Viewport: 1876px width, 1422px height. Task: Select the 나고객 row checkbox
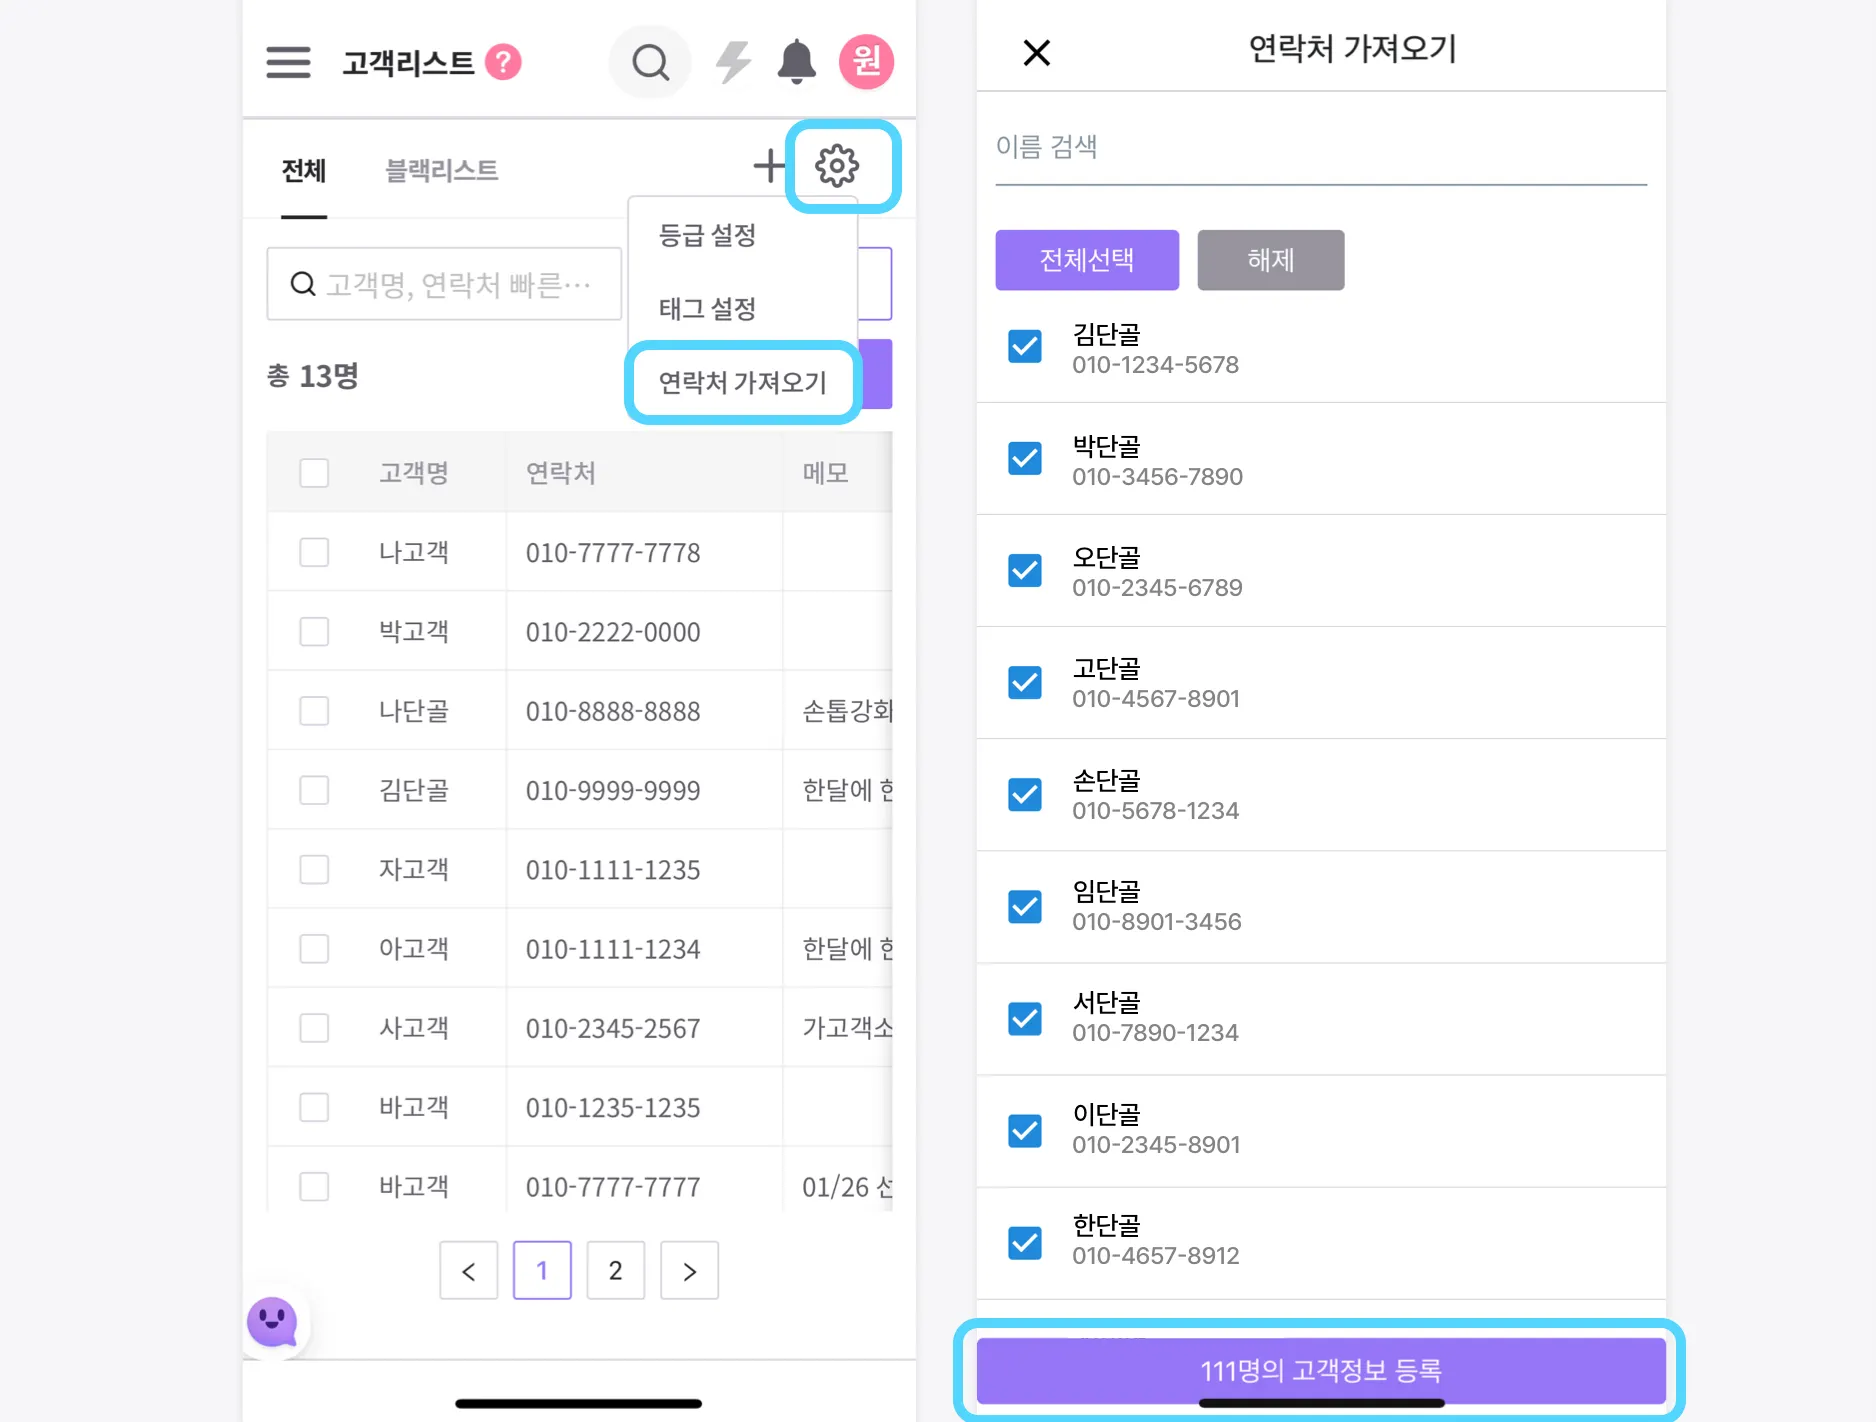coord(314,552)
